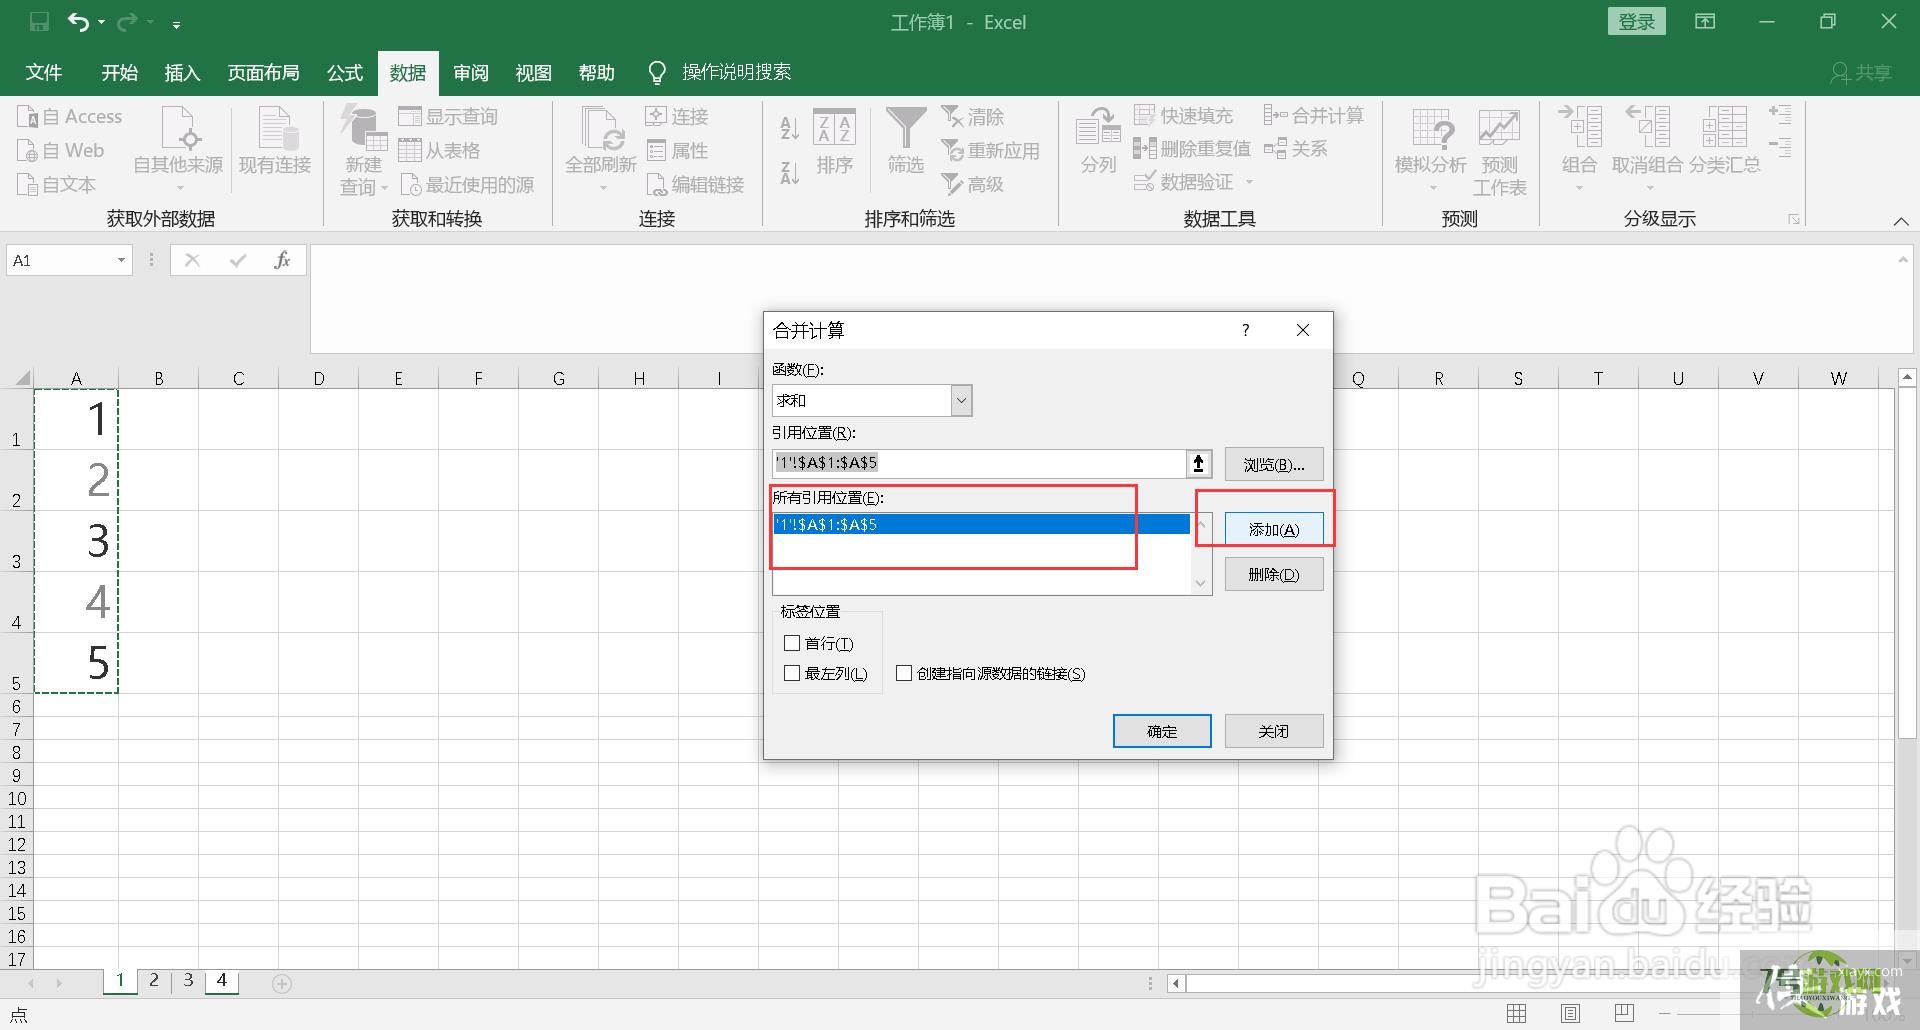This screenshot has width=1920, height=1030.
Task: Click the Delete (删除) button
Action: 1274,574
